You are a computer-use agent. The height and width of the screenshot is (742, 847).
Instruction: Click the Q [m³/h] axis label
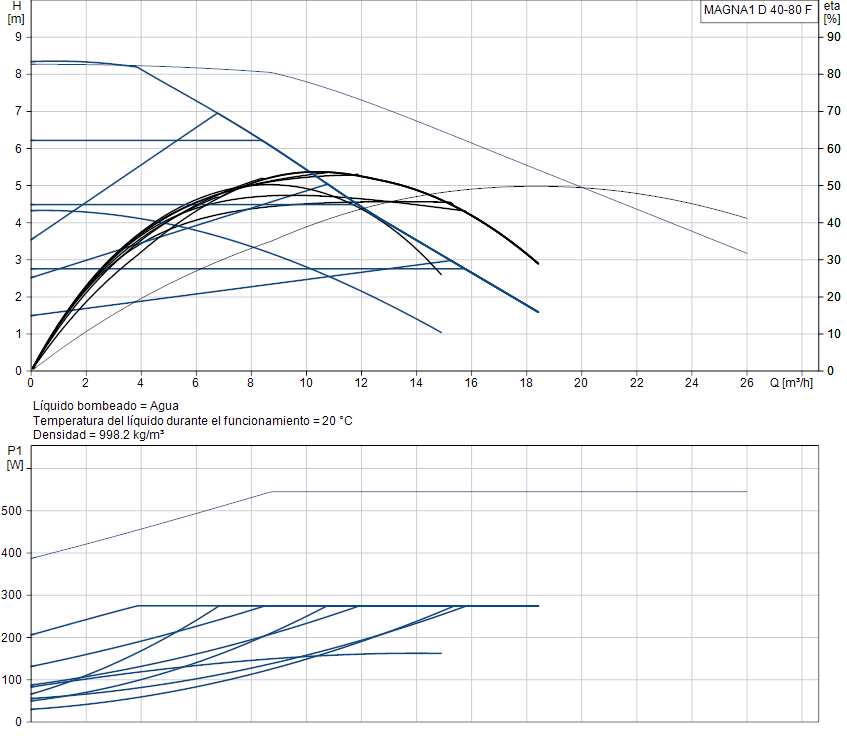click(791, 383)
